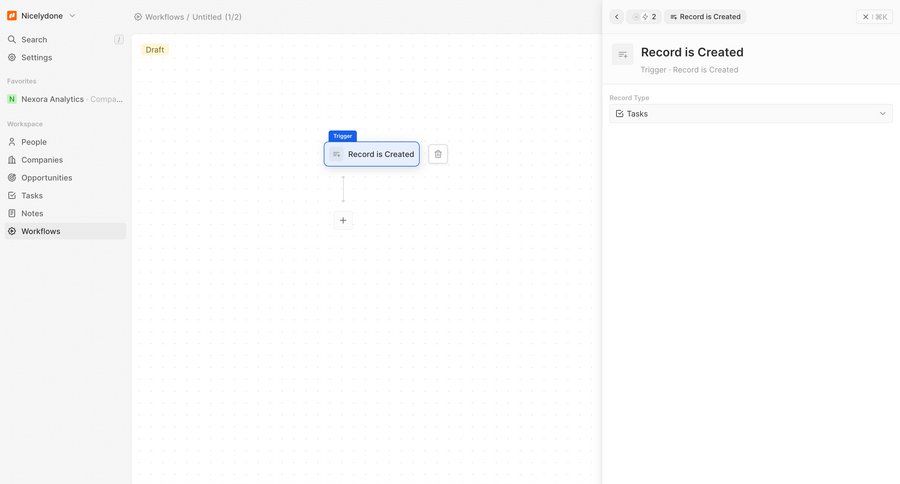Viewport: 900px width, 484px height.
Task: Open the Nexora Analytics favorite
Action: point(53,99)
